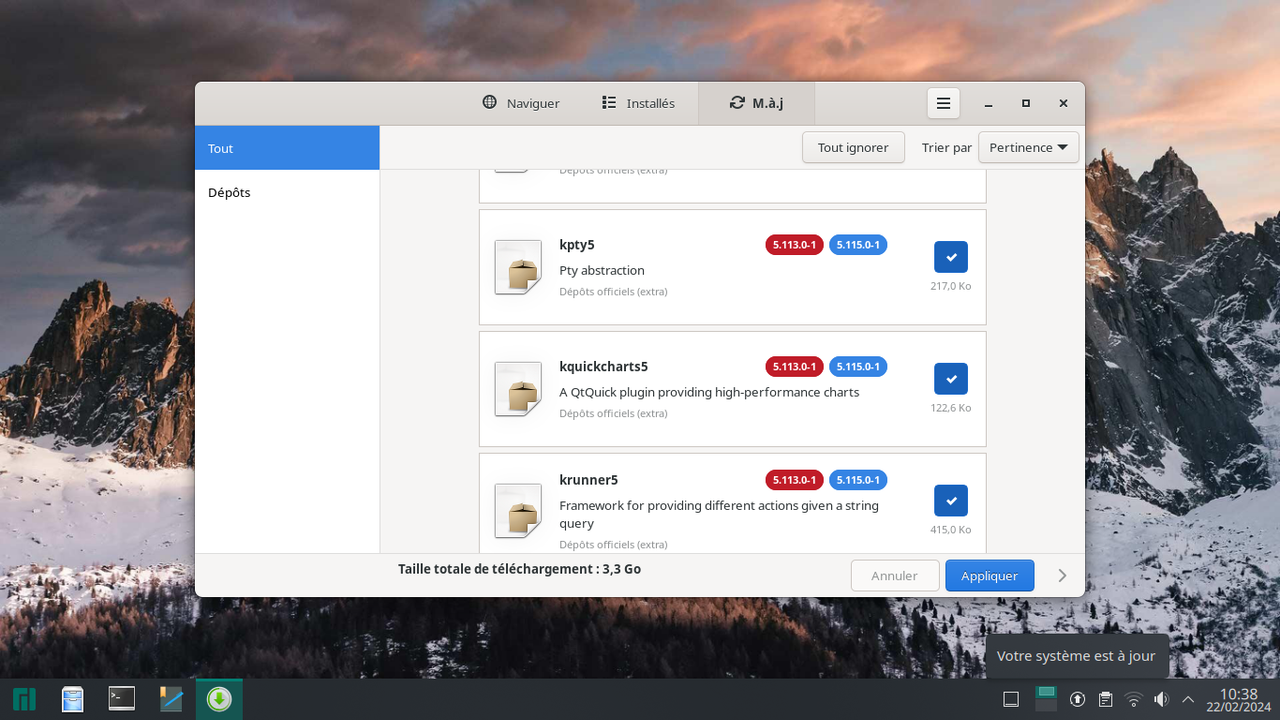Click the krunner5 new version badge 5.115.0-1
The image size is (1280, 720).
858,480
